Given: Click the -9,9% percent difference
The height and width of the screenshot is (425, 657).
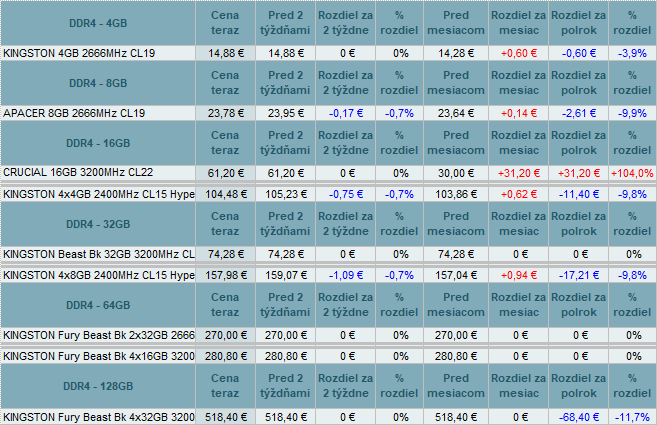Looking at the screenshot, I should coord(632,113).
